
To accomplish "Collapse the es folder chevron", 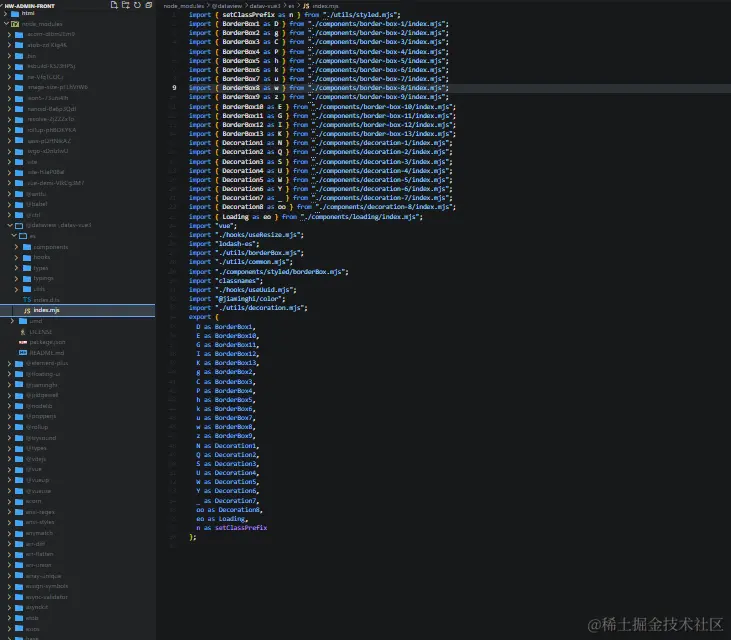I will (x=14, y=236).
